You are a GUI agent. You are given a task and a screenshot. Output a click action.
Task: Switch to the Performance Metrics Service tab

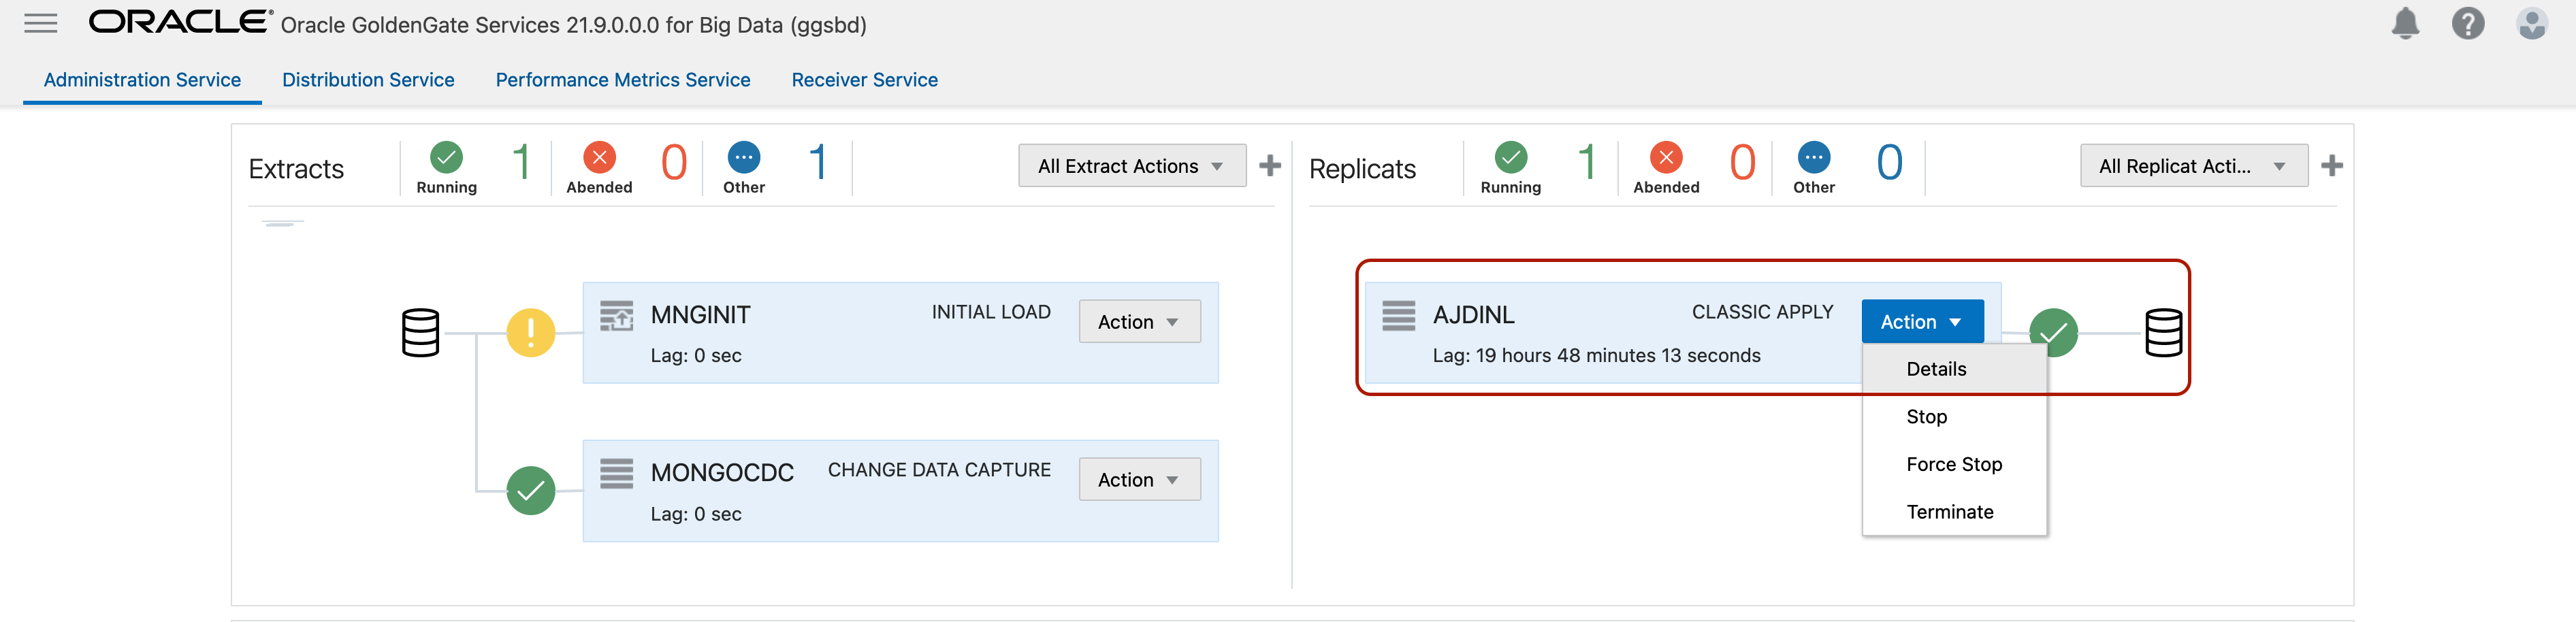click(x=622, y=80)
